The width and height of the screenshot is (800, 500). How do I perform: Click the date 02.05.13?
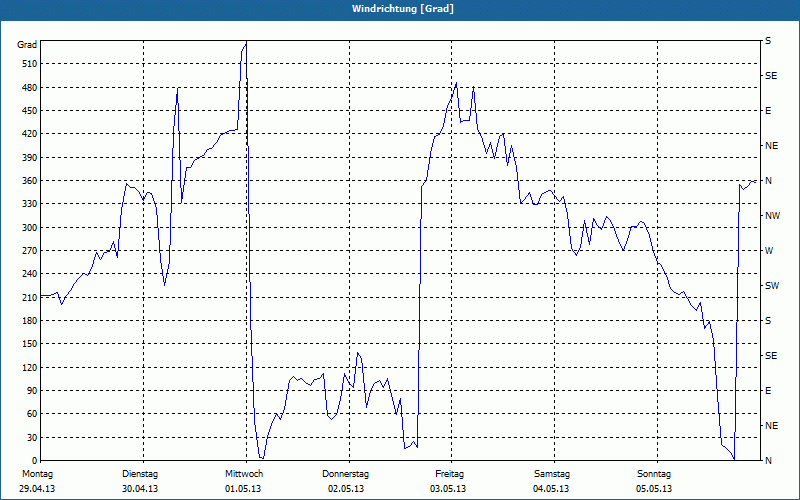pyautogui.click(x=346, y=489)
